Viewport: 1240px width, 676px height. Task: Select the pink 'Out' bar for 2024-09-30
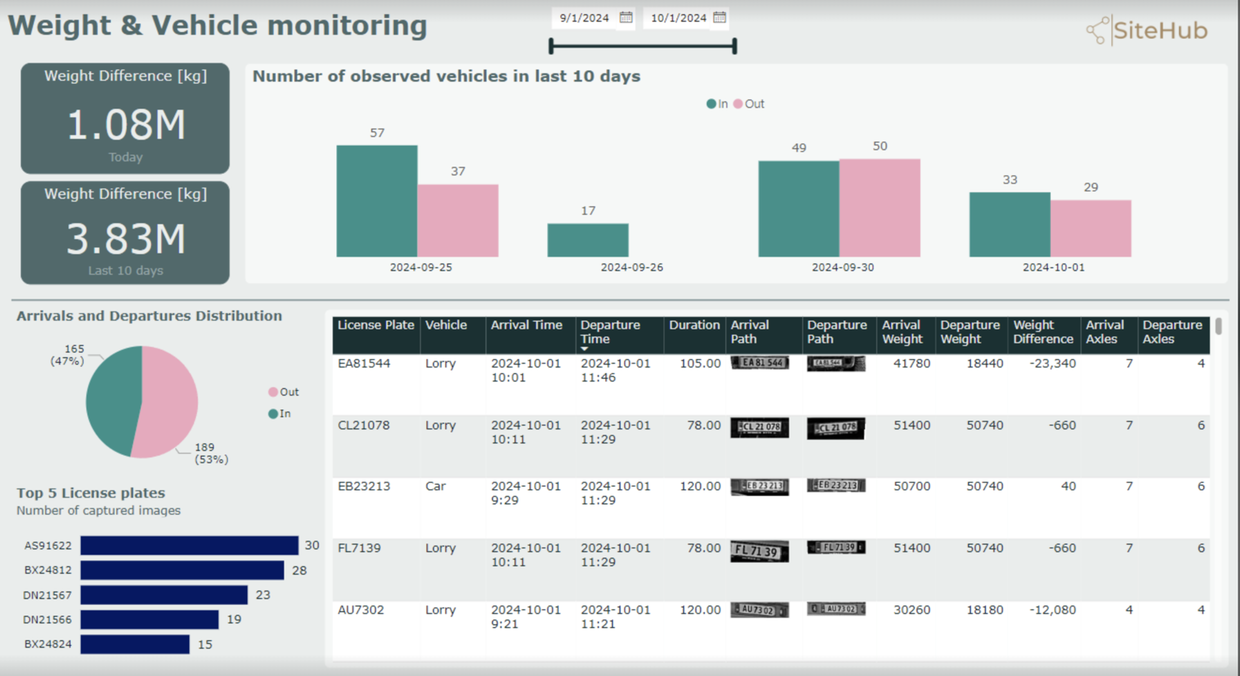(880, 208)
